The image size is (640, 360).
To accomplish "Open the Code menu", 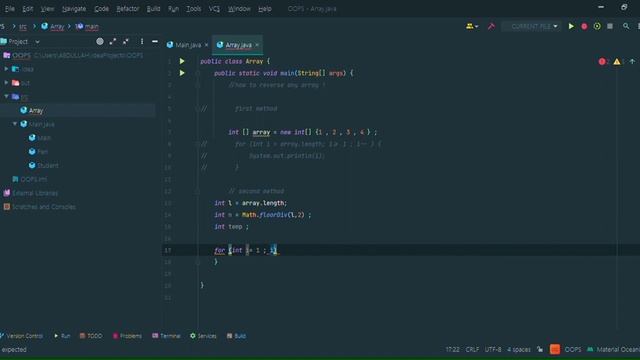I will 101,9.
